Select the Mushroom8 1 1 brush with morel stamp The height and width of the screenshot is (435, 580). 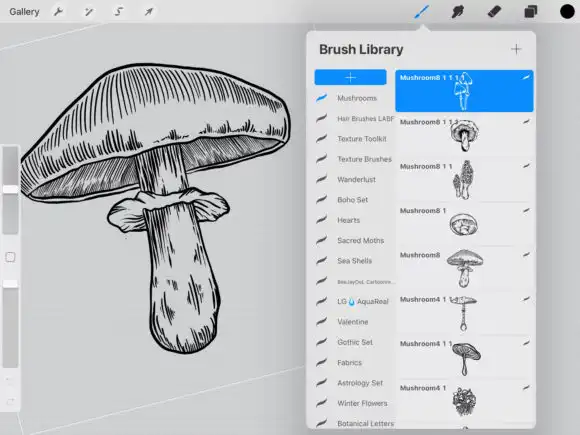[x=464, y=180]
